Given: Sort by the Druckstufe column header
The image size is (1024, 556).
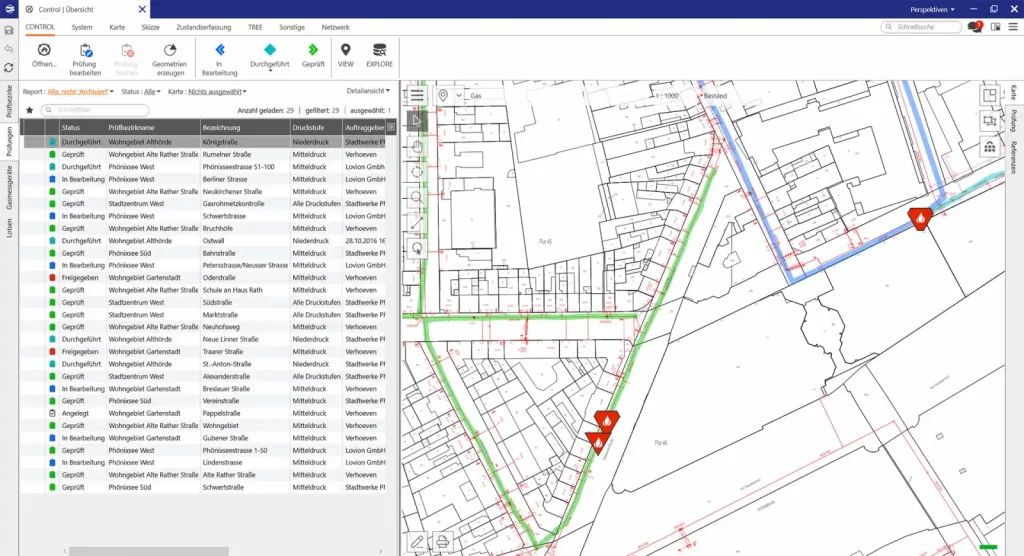Looking at the screenshot, I should [310, 128].
